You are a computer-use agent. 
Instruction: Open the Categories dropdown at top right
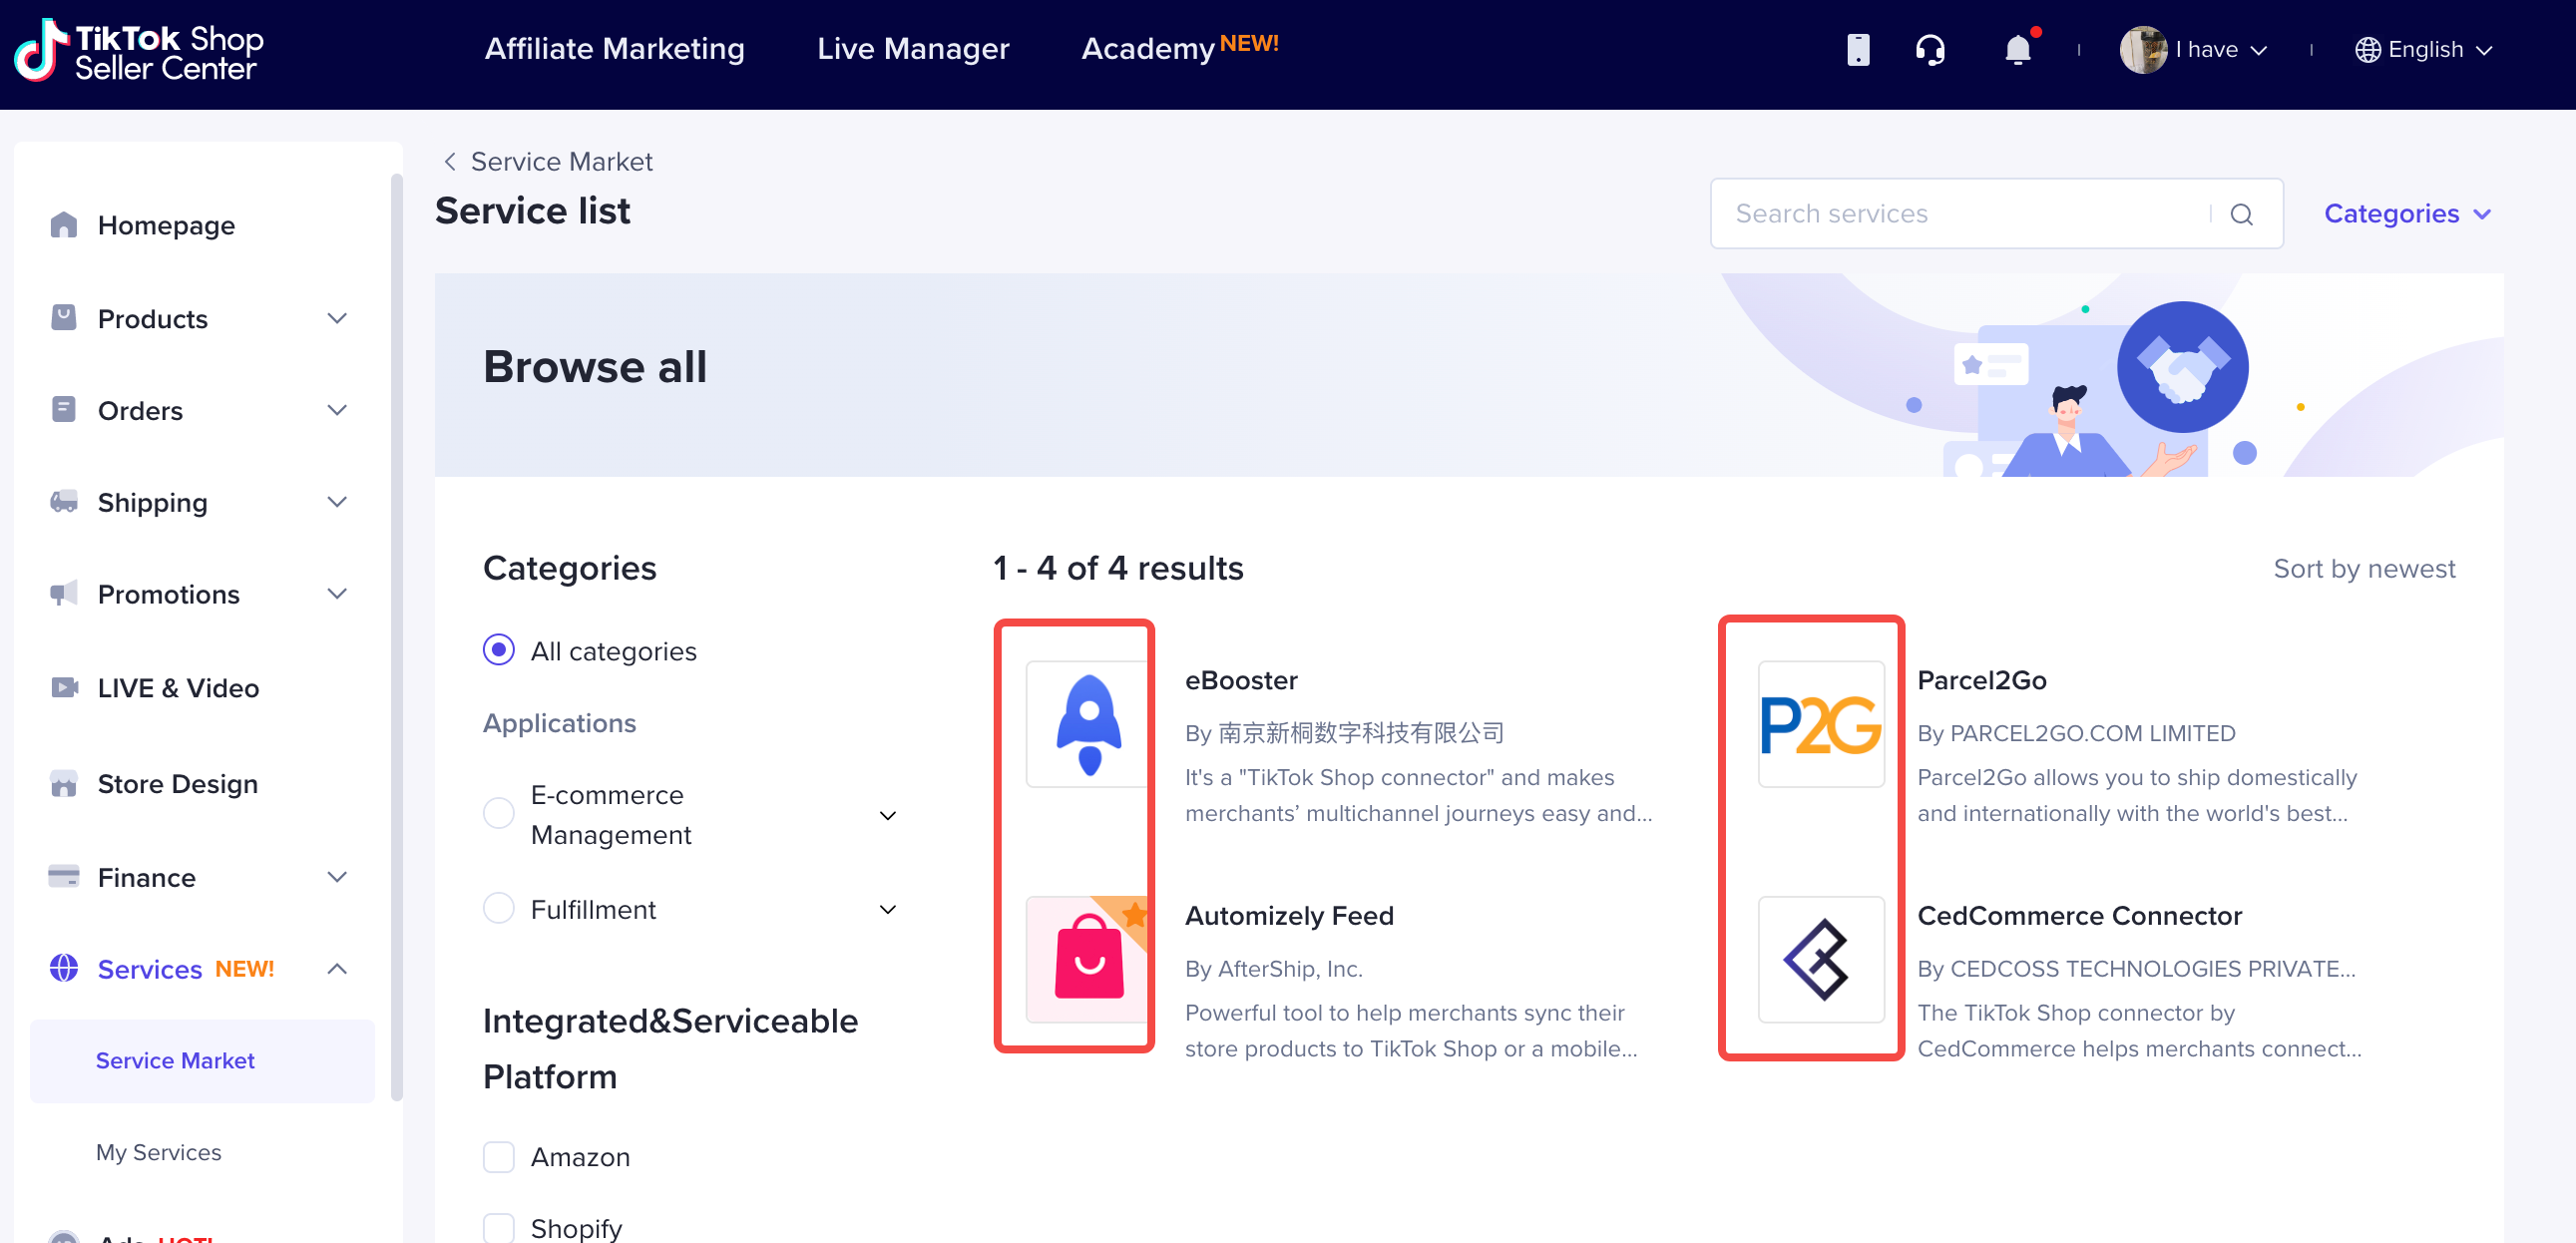(x=2407, y=213)
